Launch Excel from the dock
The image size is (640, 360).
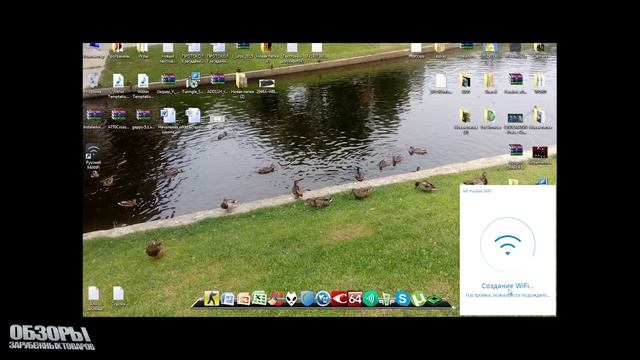point(259,299)
